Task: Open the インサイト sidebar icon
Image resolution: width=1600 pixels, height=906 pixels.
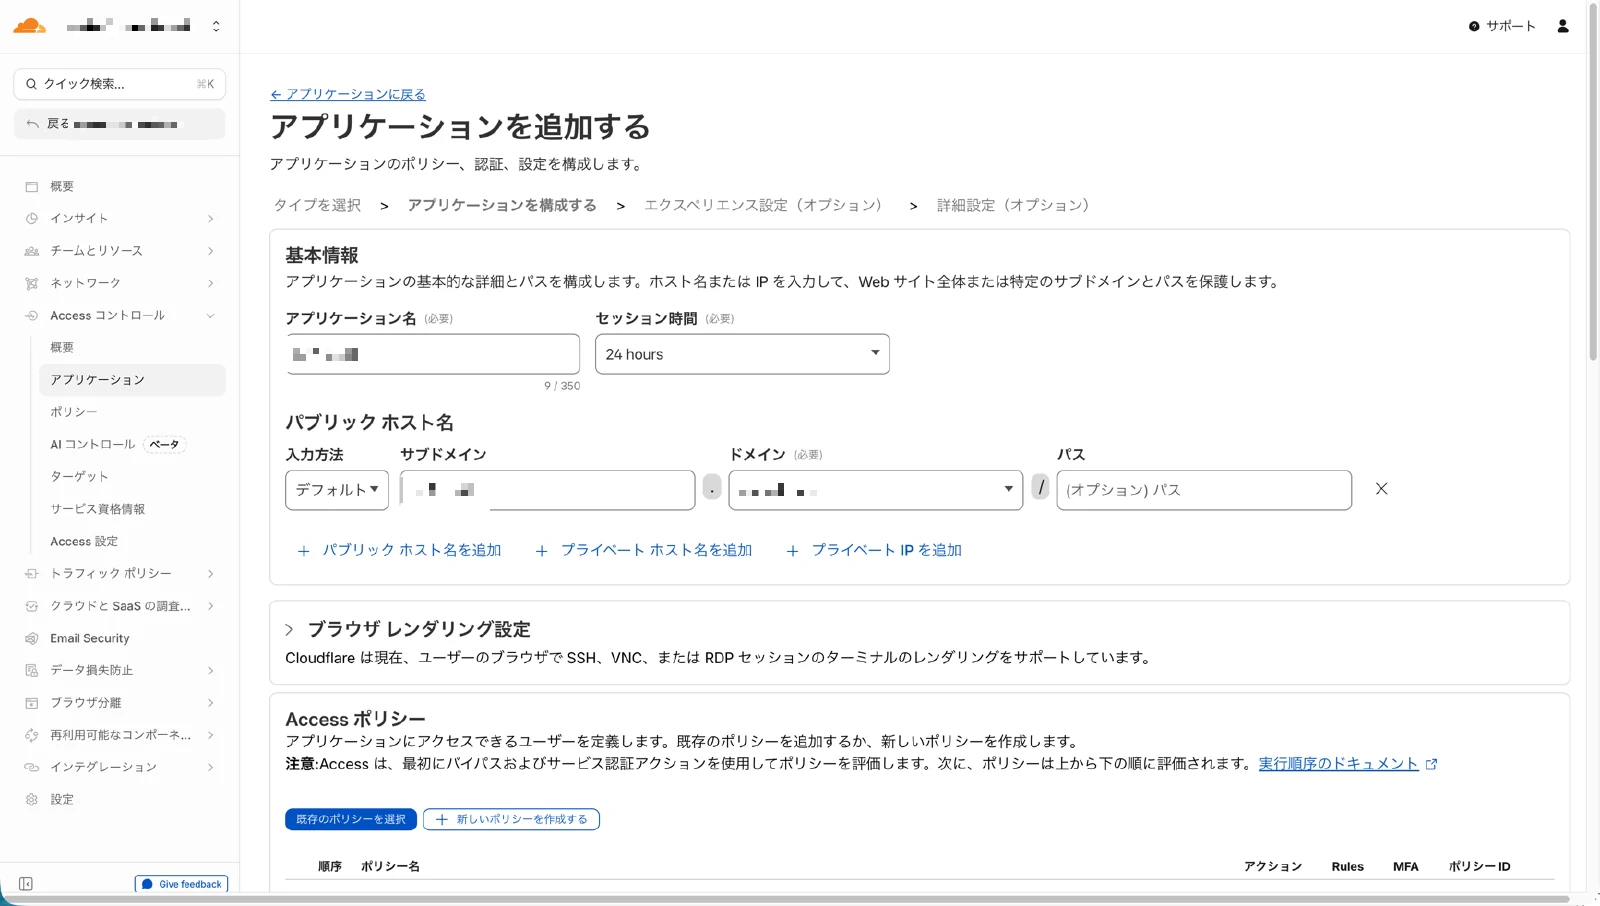Action: (30, 218)
